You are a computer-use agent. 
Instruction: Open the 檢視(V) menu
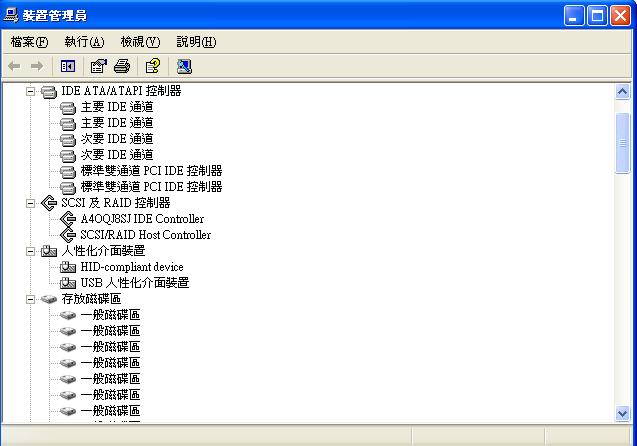(x=140, y=42)
